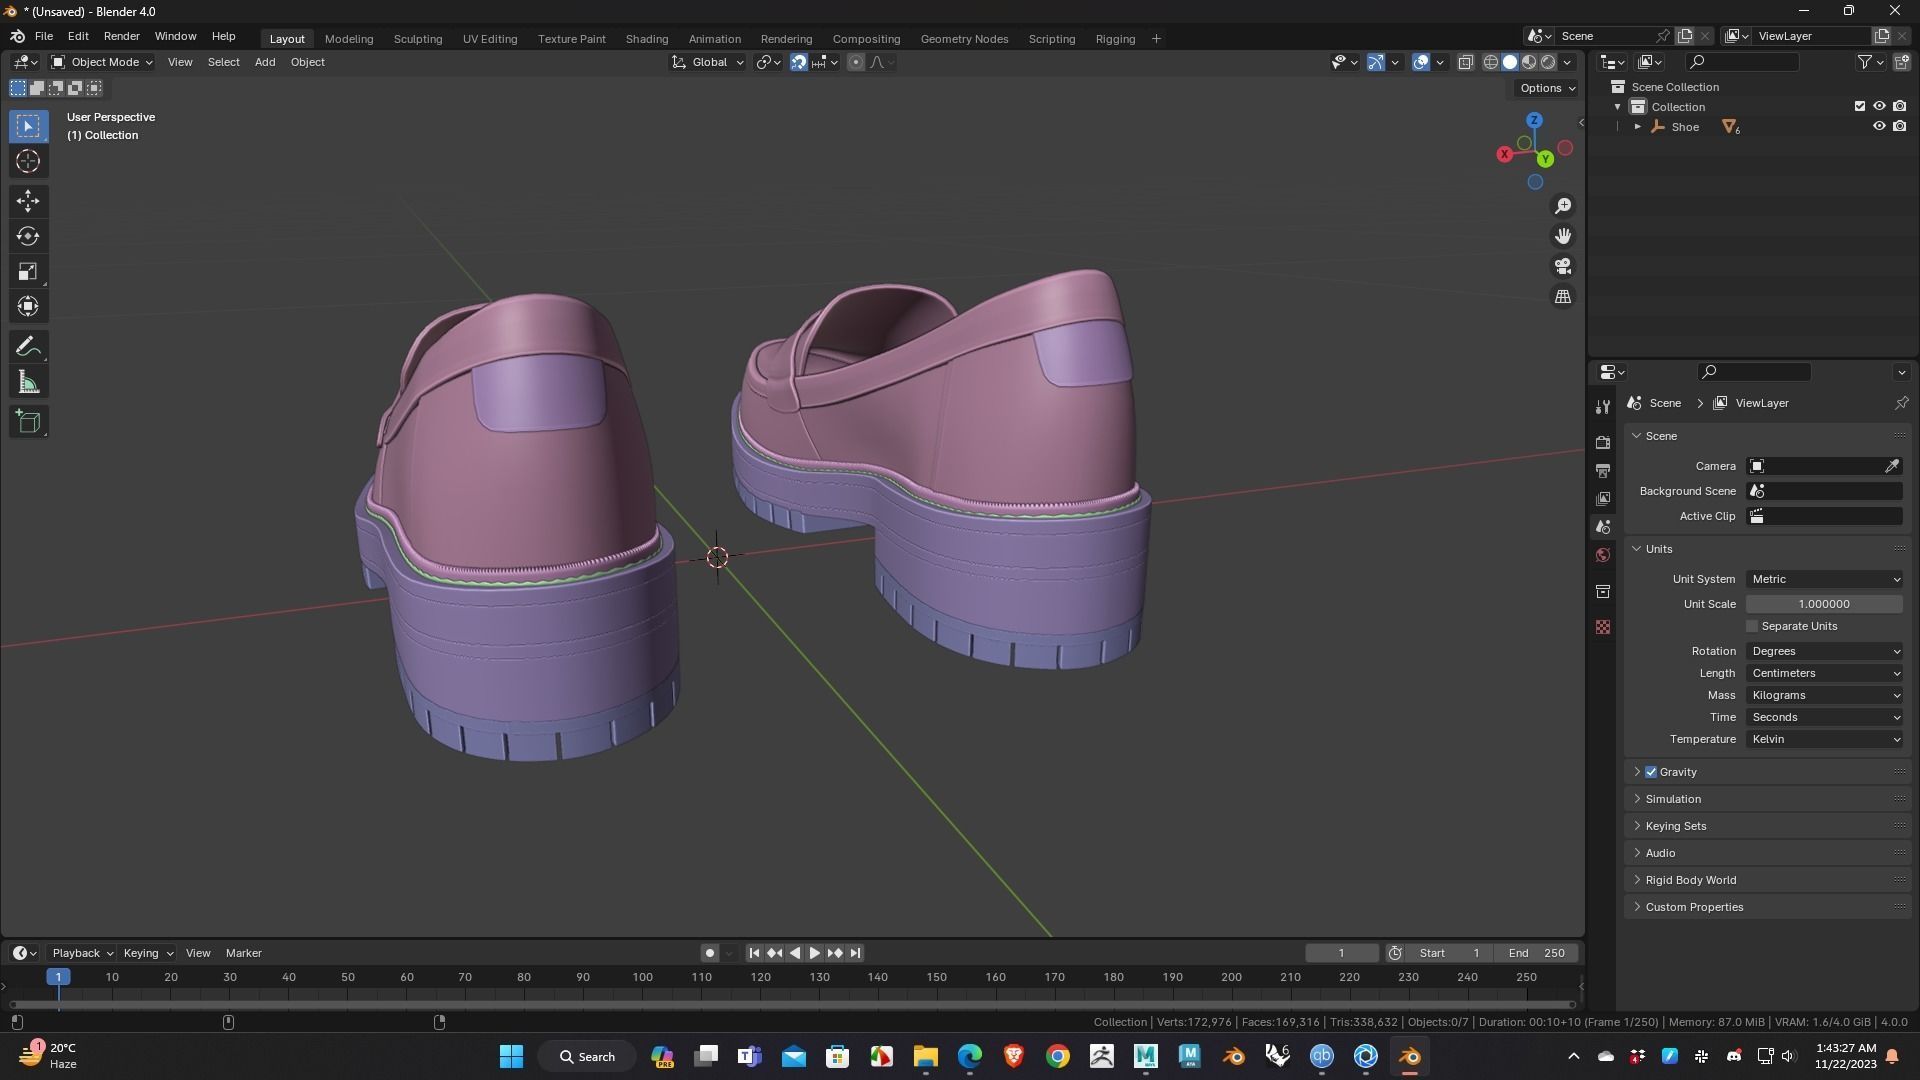Open the File menu
The height and width of the screenshot is (1080, 1920).
(44, 36)
